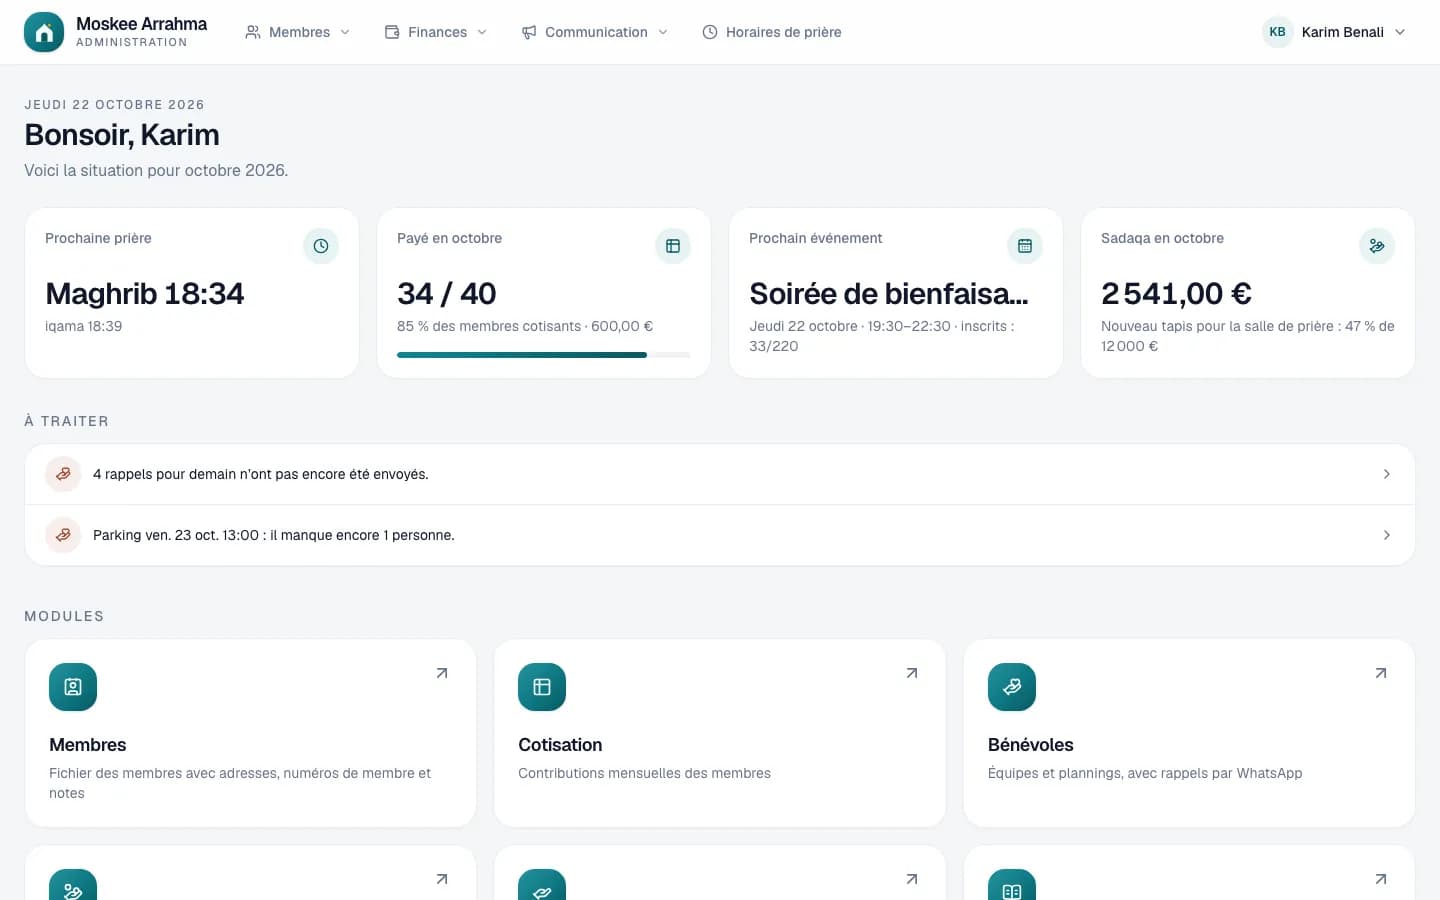Open the Membres module card title
The image size is (1440, 900).
88,745
